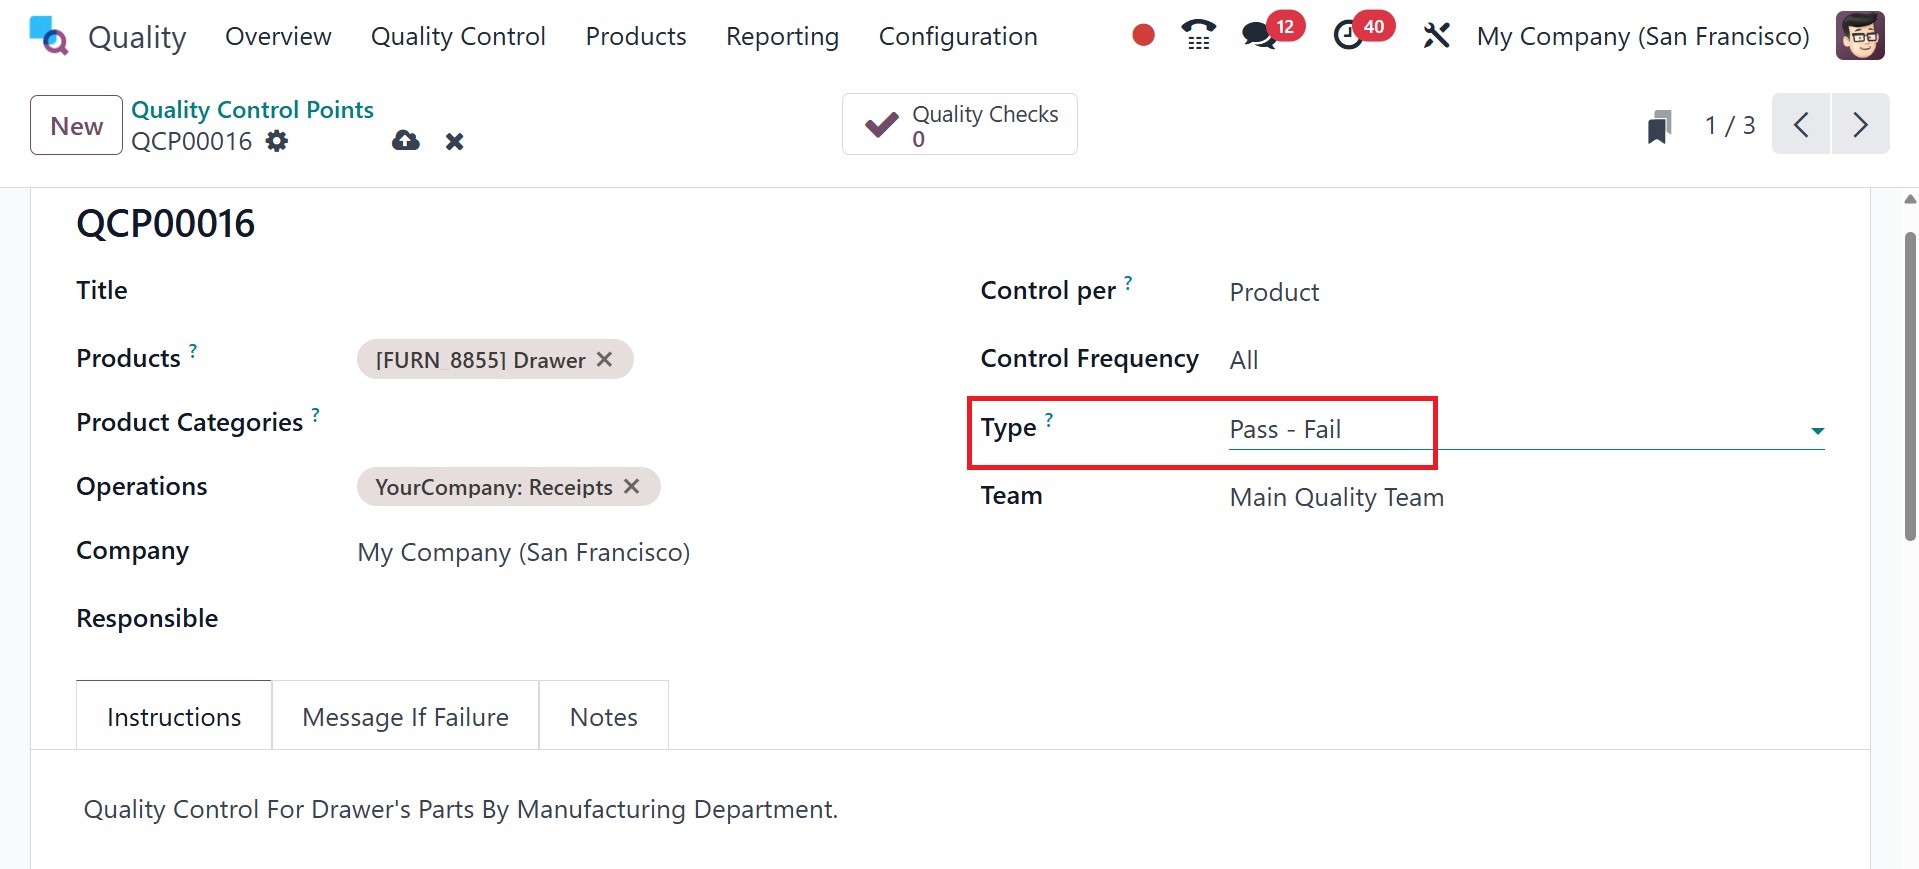Open the company switcher menu
Viewport: 1919px width, 869px height.
1642,36
